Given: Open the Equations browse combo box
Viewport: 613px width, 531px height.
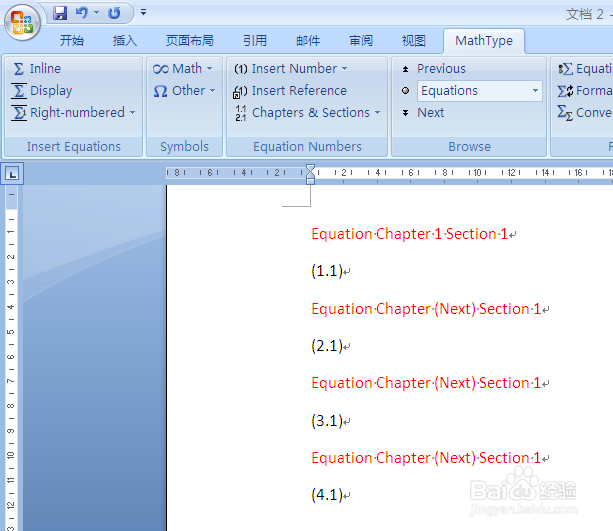Looking at the screenshot, I should pos(480,91).
